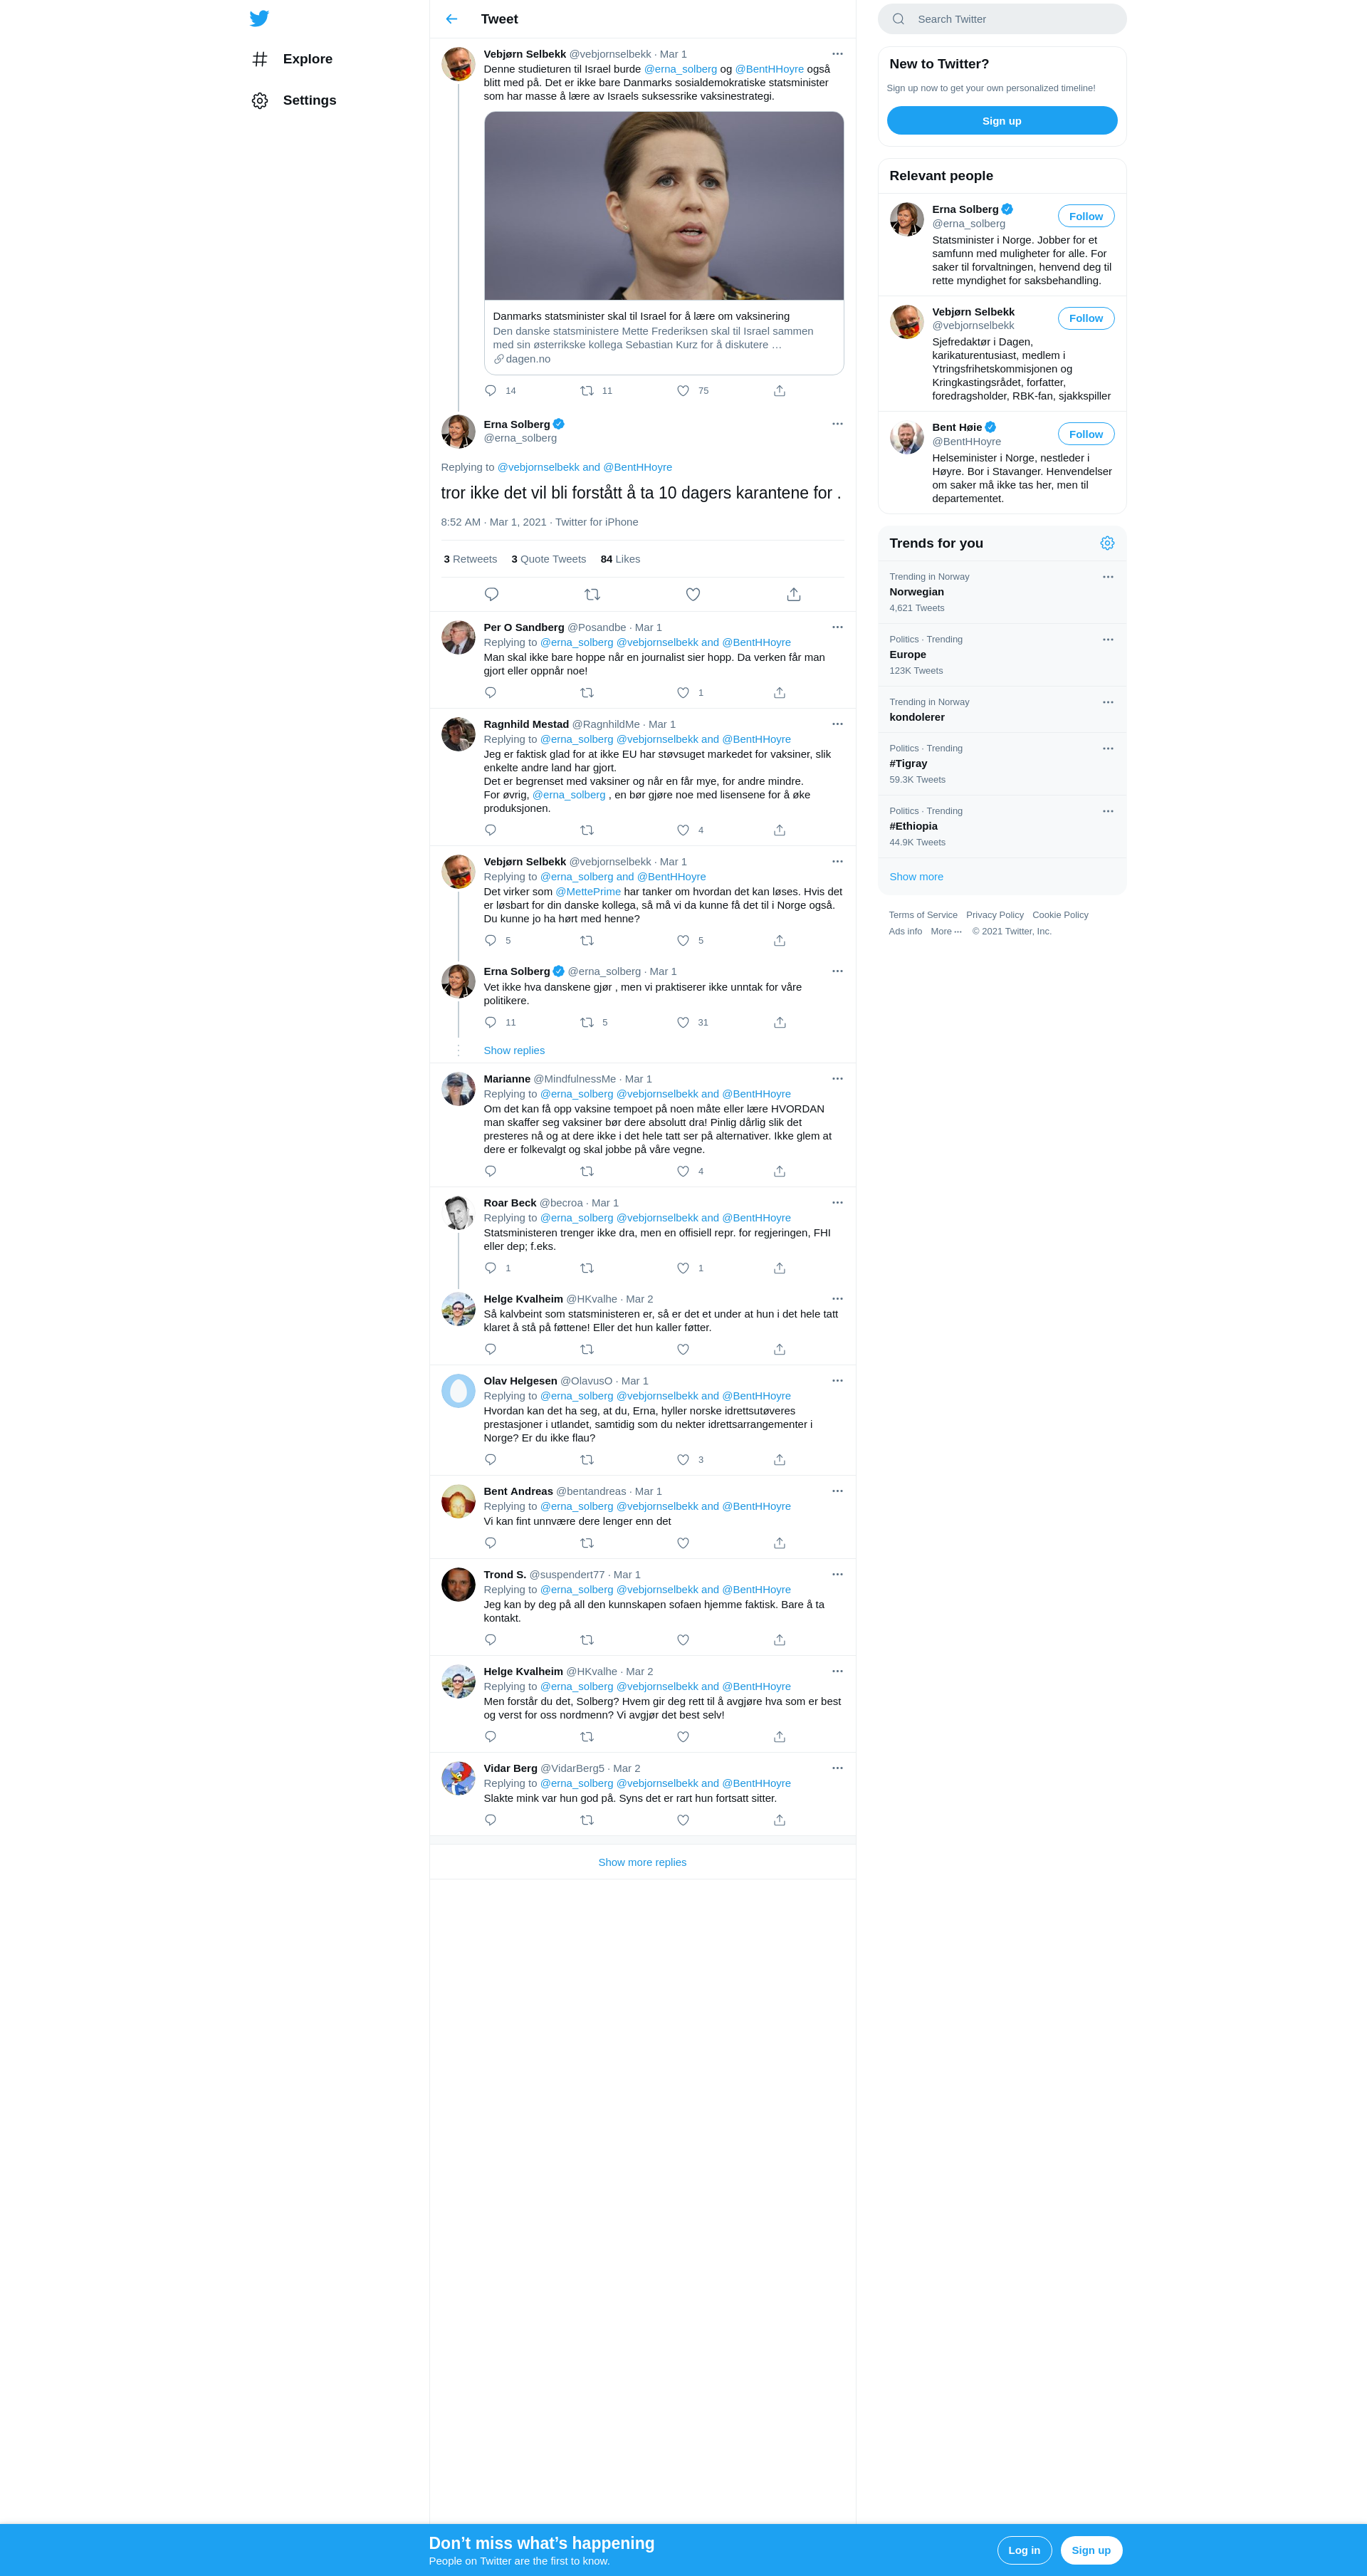Open more options on Marianne's reply
The height and width of the screenshot is (2576, 1367).
(837, 1078)
